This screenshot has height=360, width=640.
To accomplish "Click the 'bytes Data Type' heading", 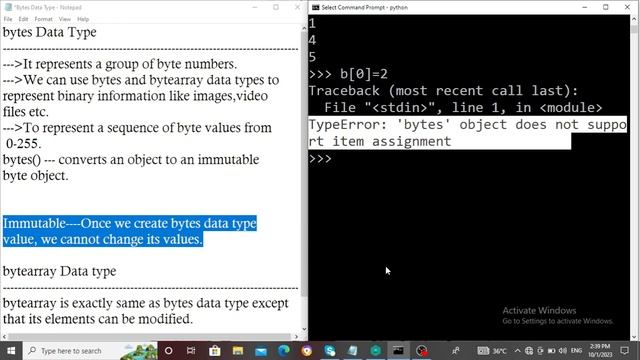I will (49, 32).
